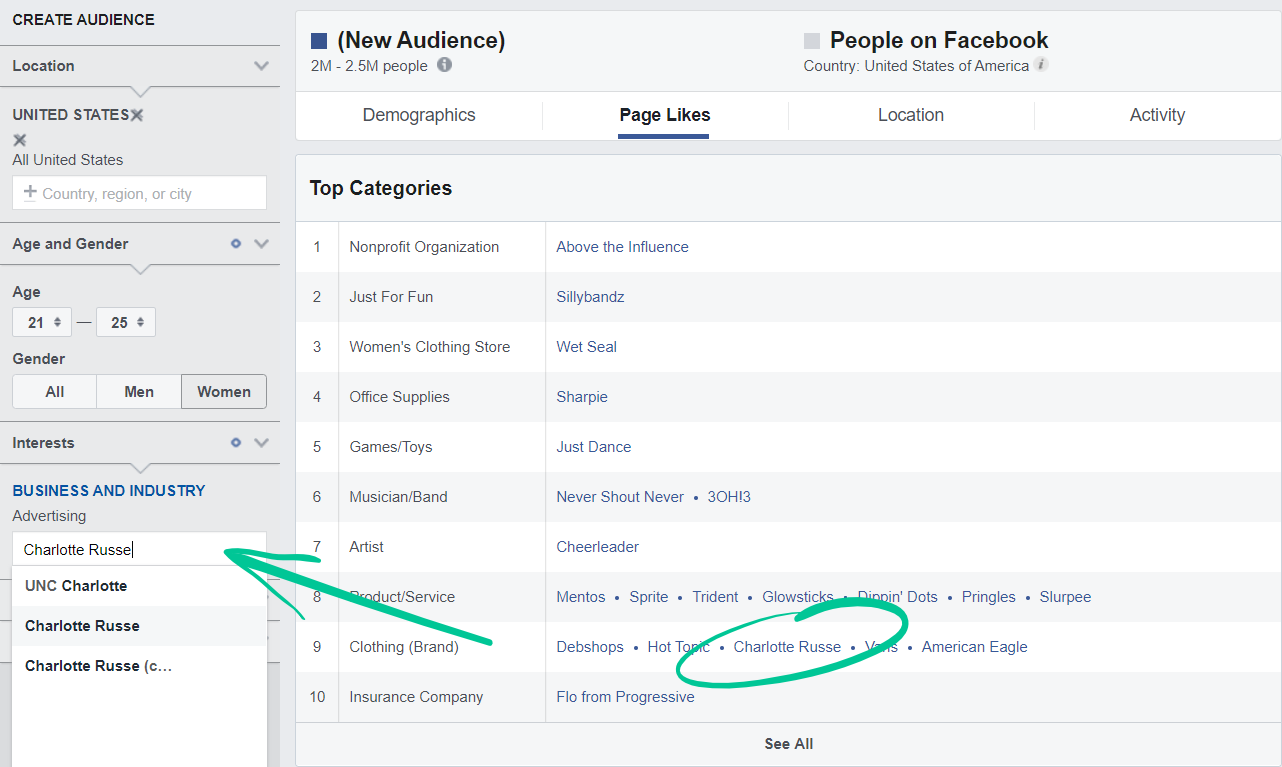
Task: Click the gray People on Facebook legend square
Action: coord(812,41)
